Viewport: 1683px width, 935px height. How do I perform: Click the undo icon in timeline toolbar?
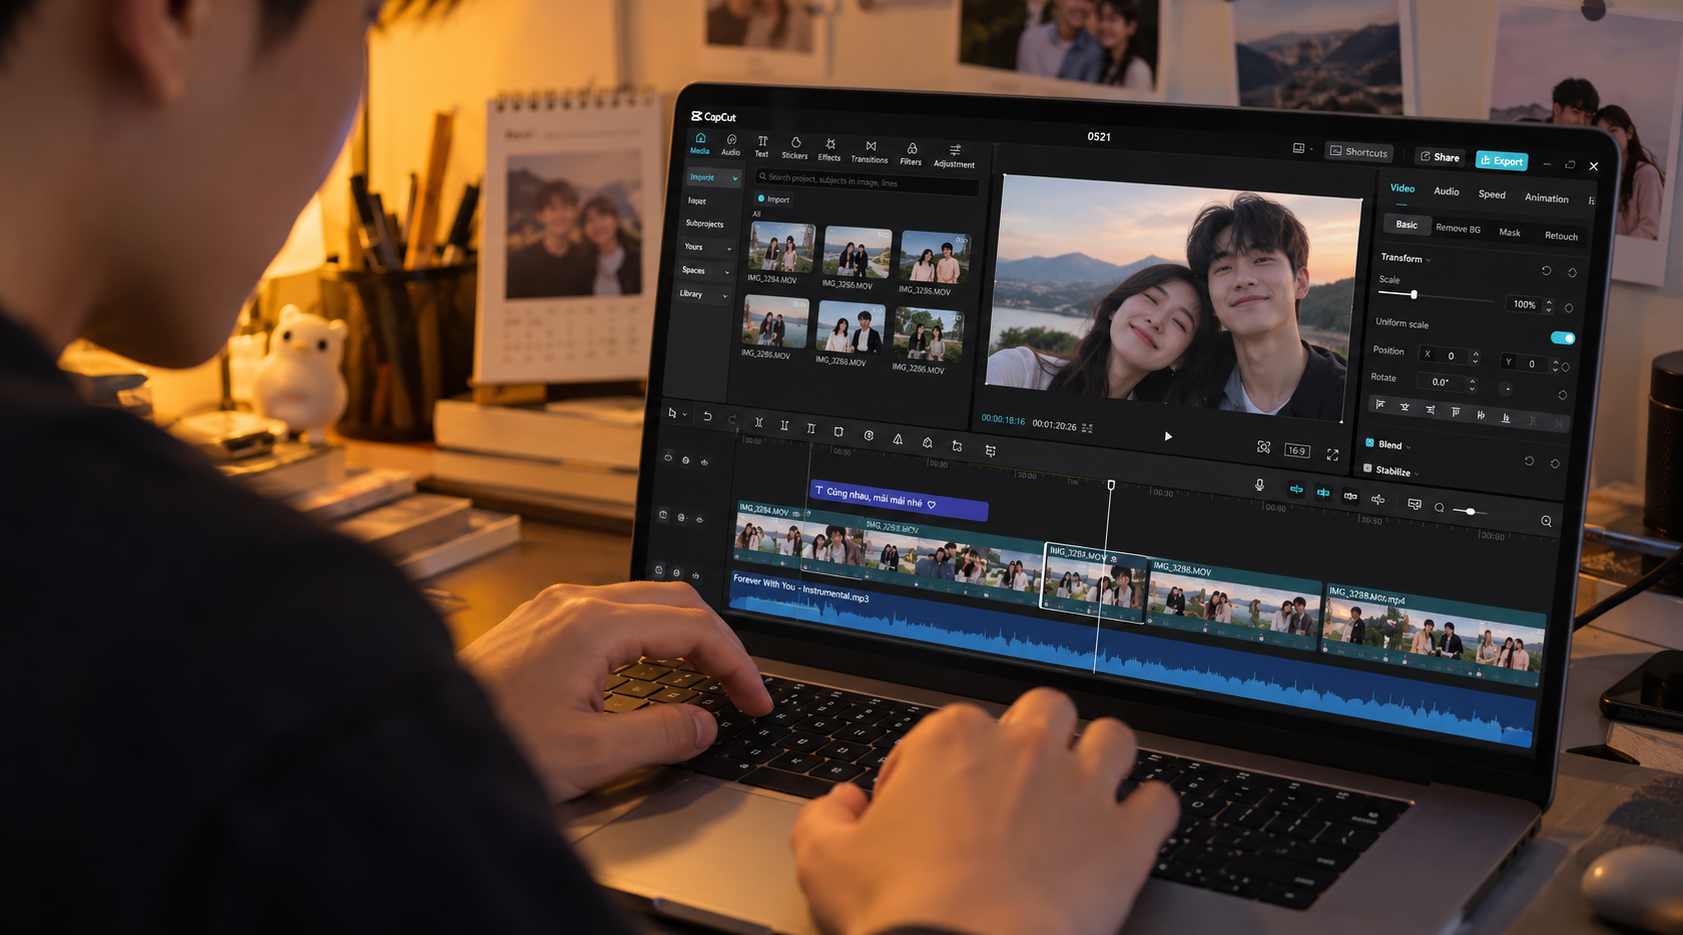pyautogui.click(x=707, y=416)
